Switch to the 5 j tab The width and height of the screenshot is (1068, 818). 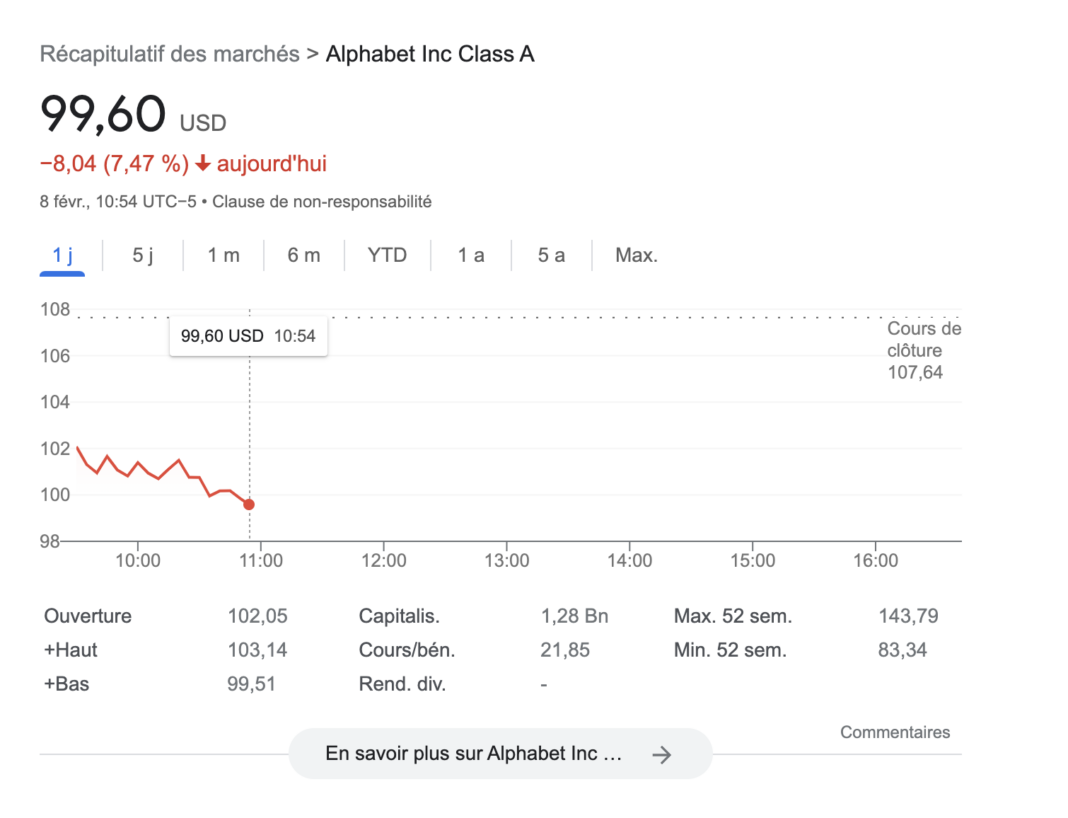(143, 255)
